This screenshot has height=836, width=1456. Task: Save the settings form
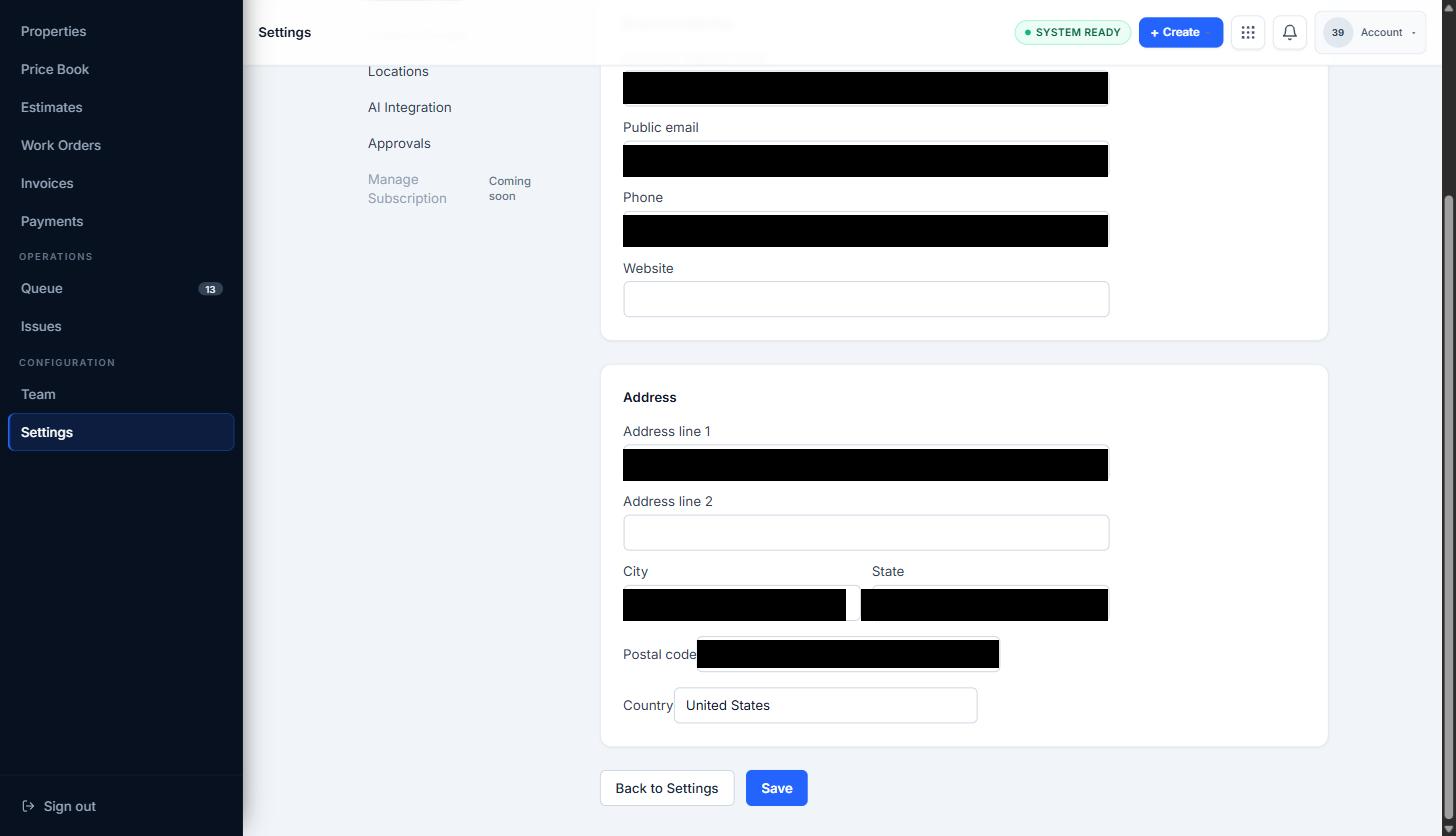pyautogui.click(x=777, y=788)
